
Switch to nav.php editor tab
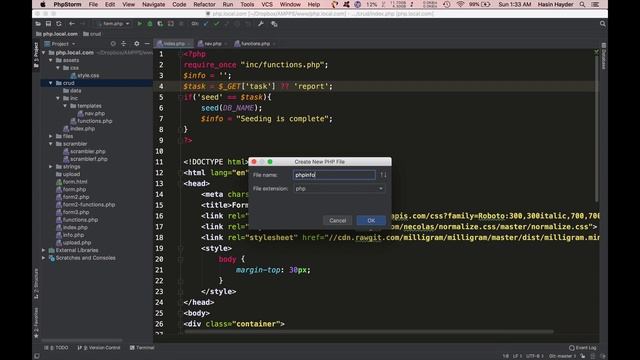tap(212, 44)
